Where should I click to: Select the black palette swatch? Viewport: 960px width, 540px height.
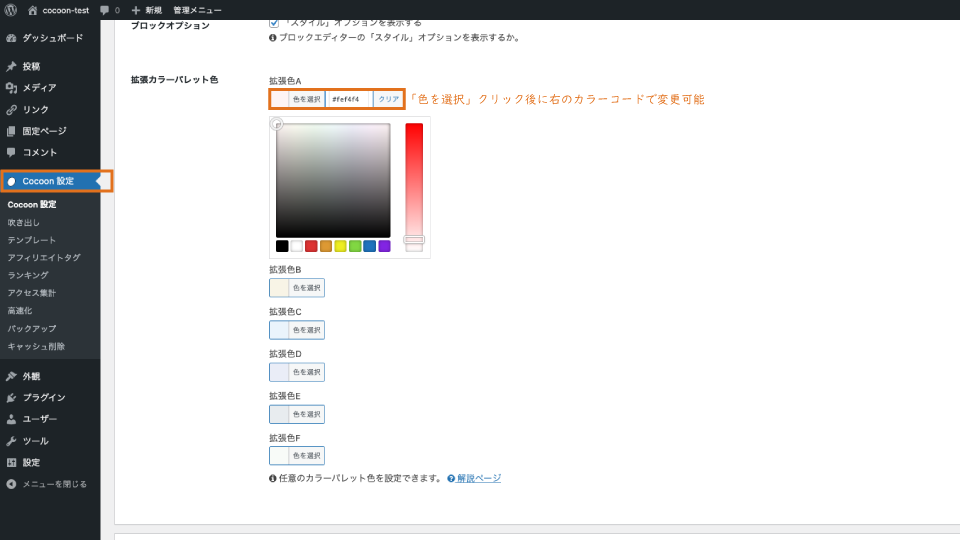point(282,246)
